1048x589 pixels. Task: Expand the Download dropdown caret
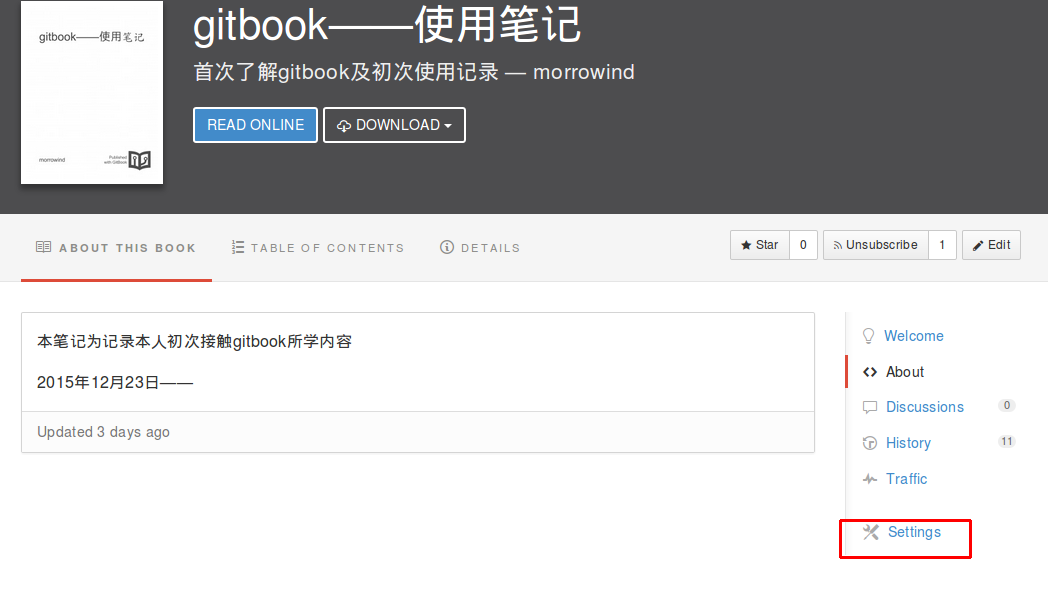pos(448,126)
